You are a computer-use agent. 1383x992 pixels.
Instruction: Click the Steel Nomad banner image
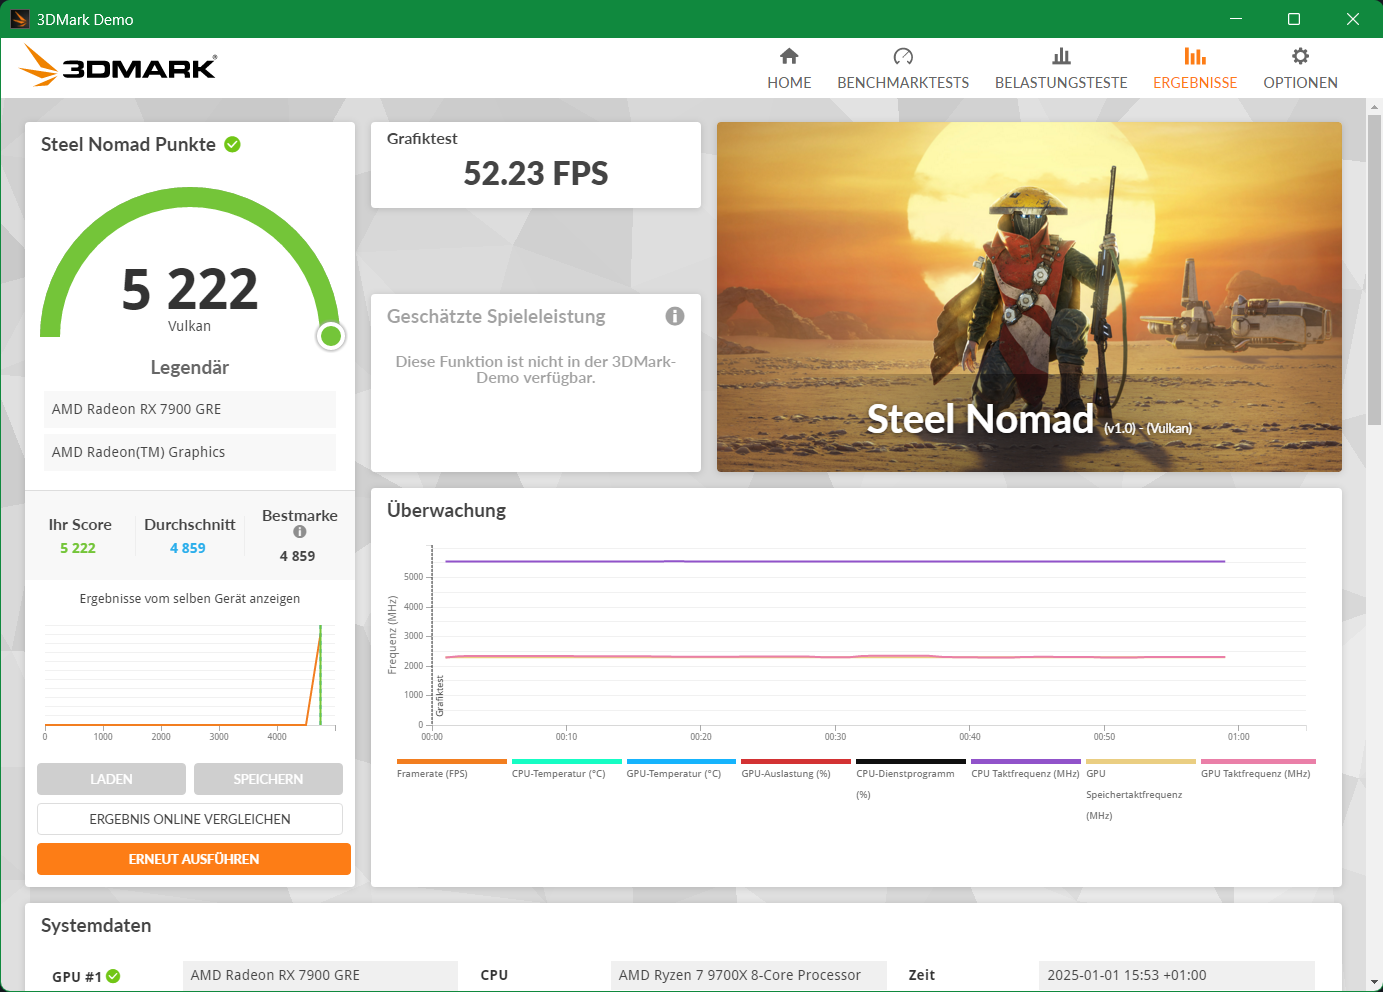point(1029,297)
